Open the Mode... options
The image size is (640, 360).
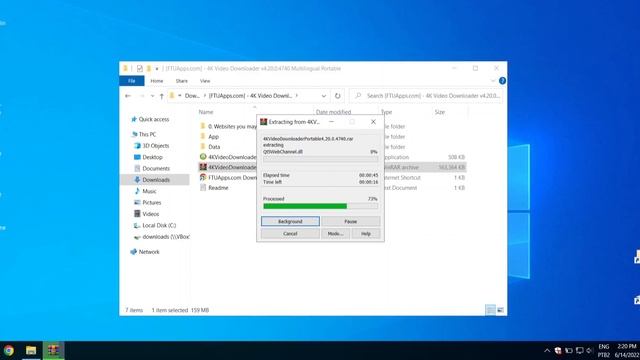click(x=336, y=233)
